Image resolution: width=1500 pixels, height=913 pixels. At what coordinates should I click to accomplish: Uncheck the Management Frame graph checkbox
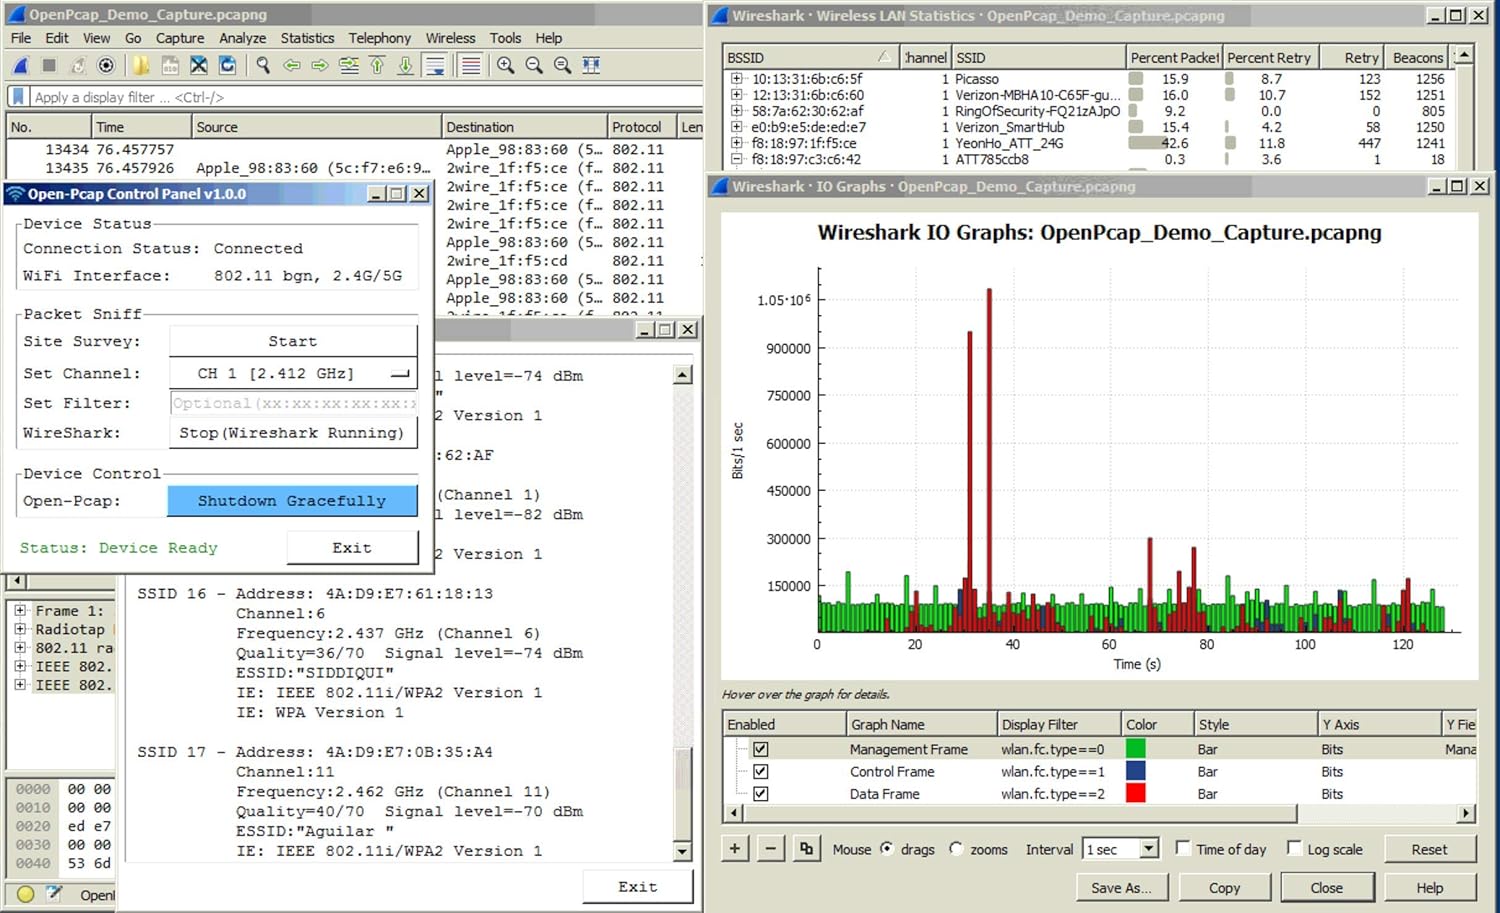coord(761,749)
